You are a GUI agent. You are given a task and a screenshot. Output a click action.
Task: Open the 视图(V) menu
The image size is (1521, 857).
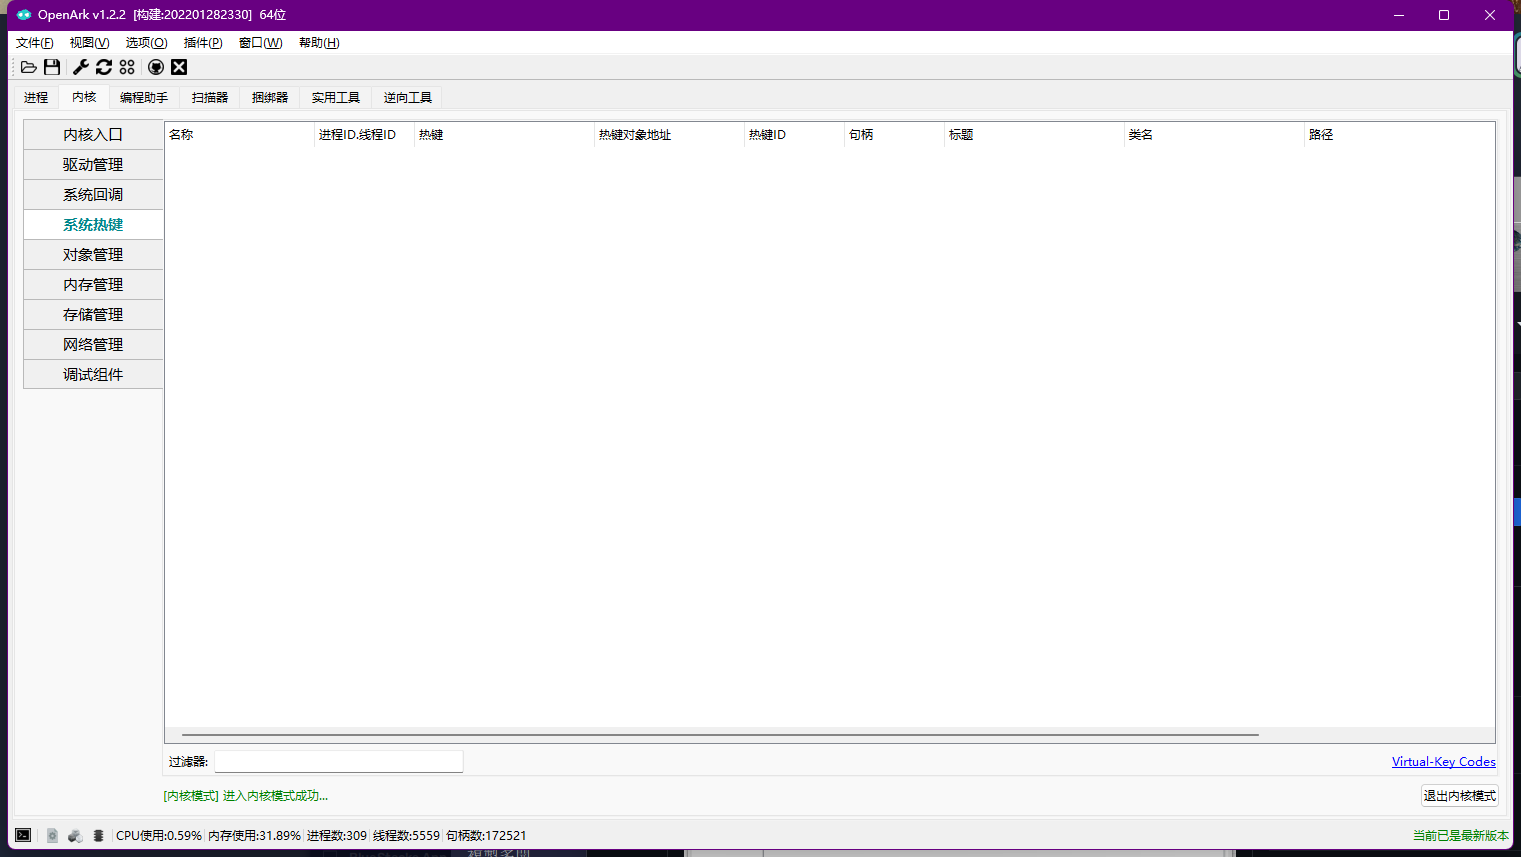[89, 43]
